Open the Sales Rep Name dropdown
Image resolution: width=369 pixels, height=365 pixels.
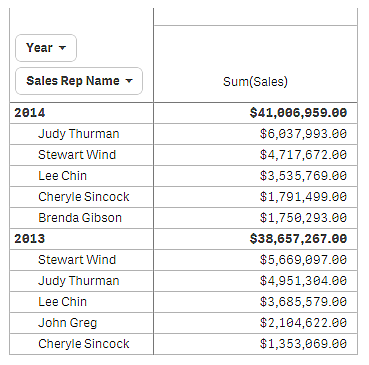coord(79,81)
